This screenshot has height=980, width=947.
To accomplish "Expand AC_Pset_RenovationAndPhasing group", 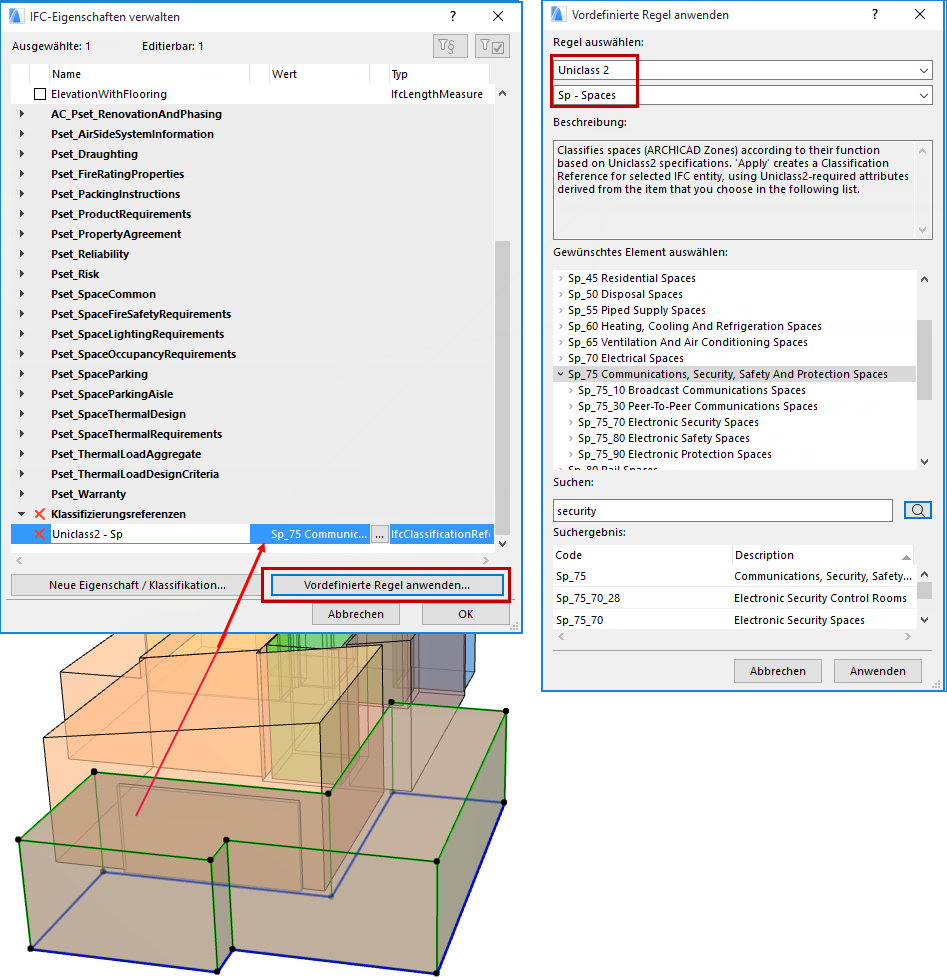I will point(22,114).
